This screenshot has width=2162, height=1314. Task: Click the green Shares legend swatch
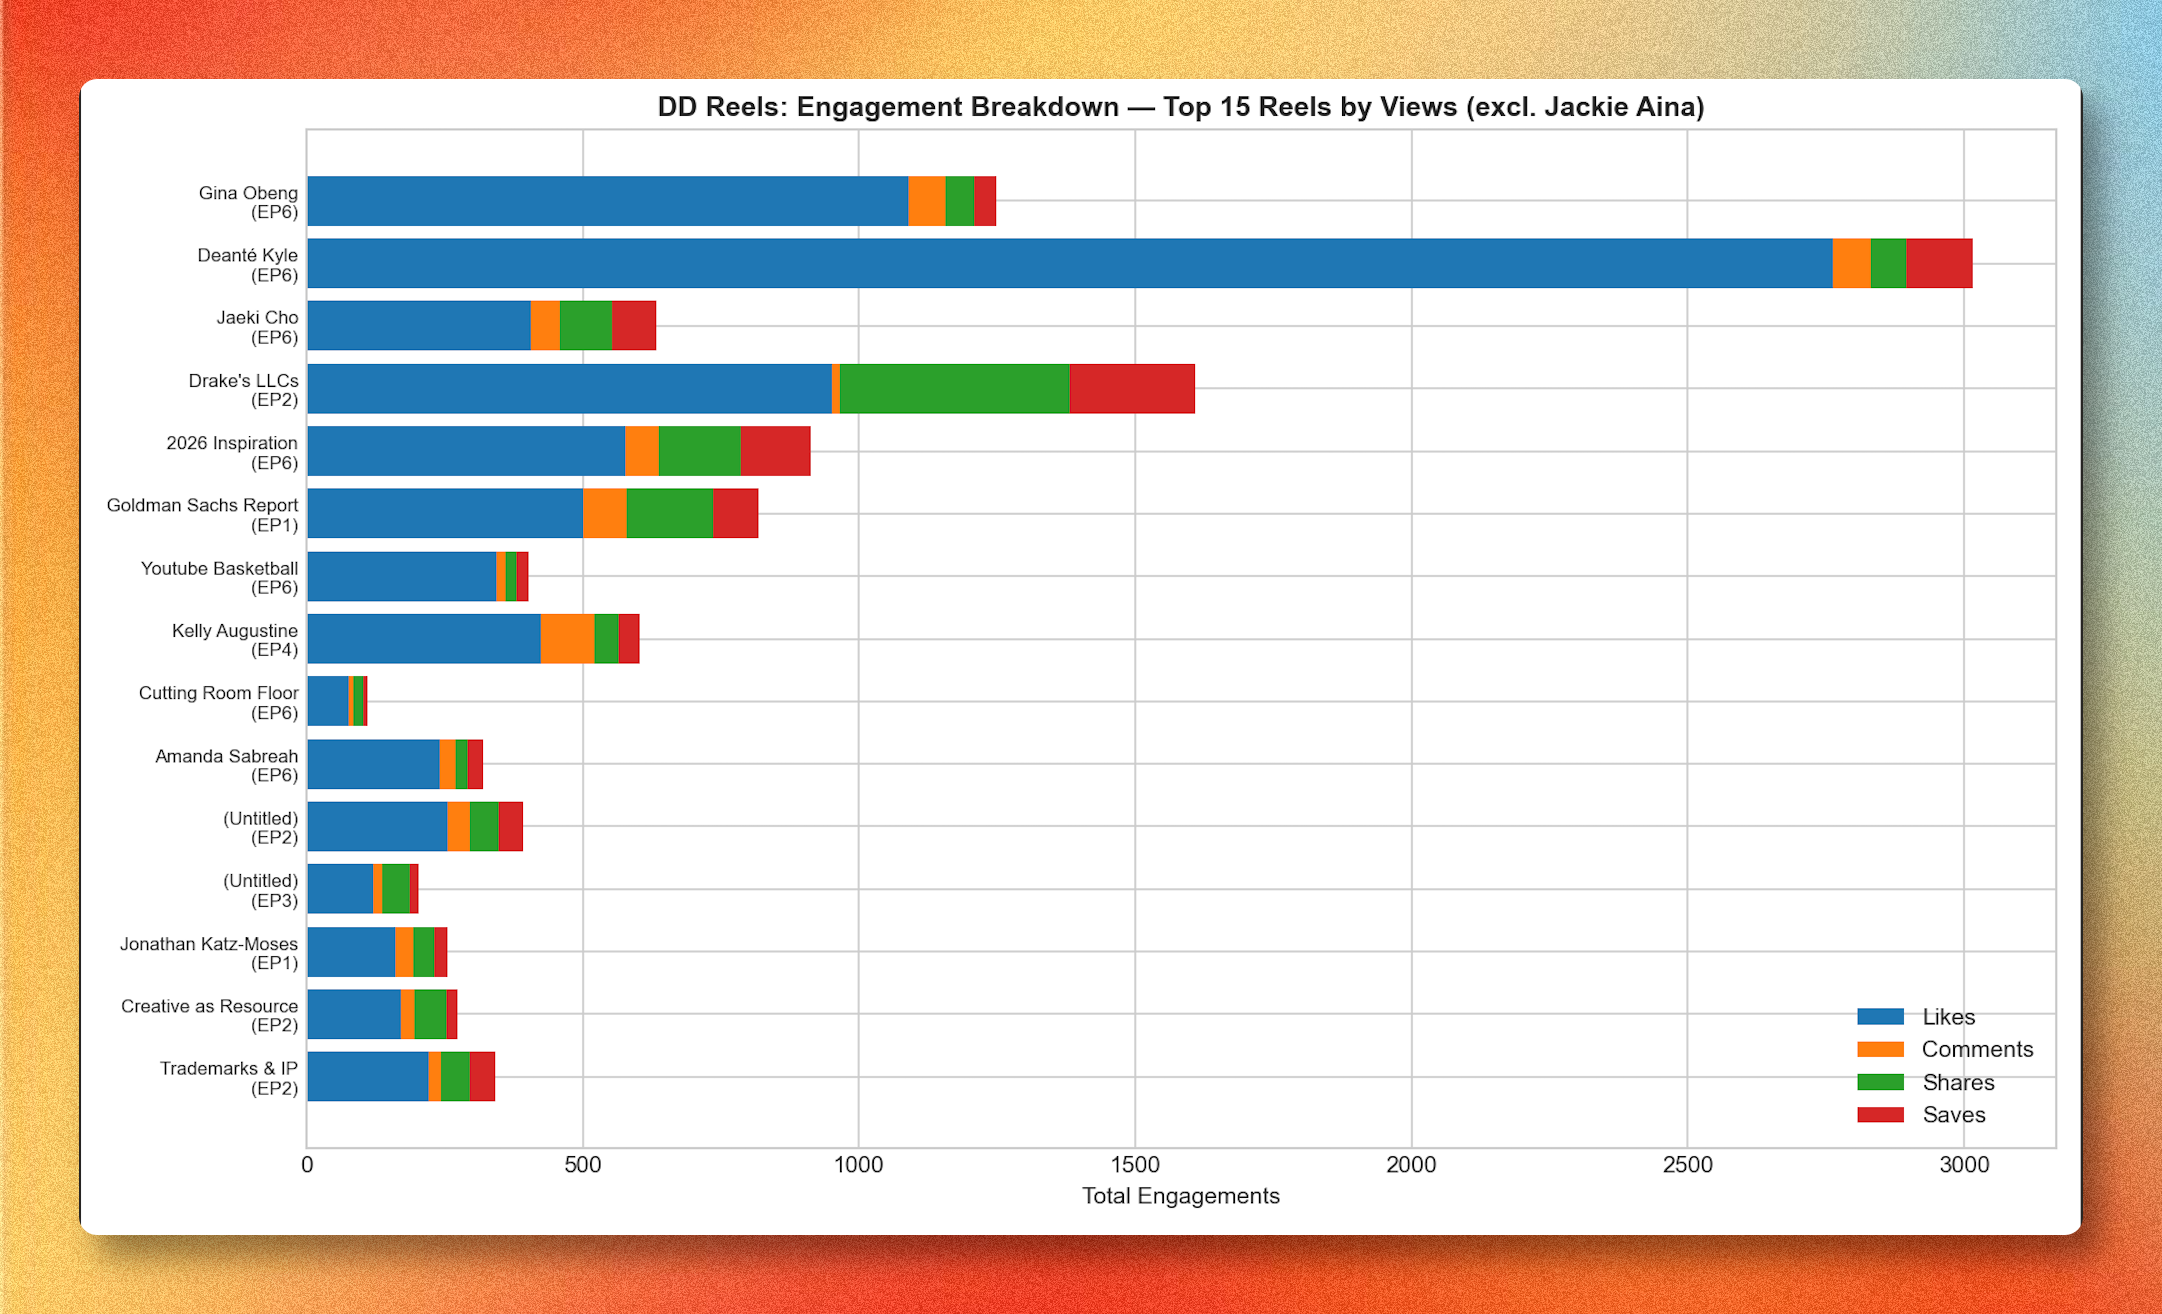pos(1880,1083)
